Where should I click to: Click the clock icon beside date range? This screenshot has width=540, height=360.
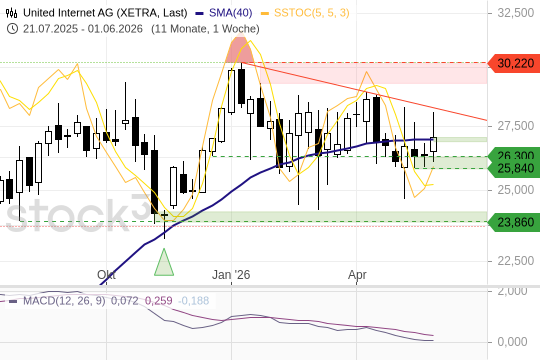tap(12, 29)
